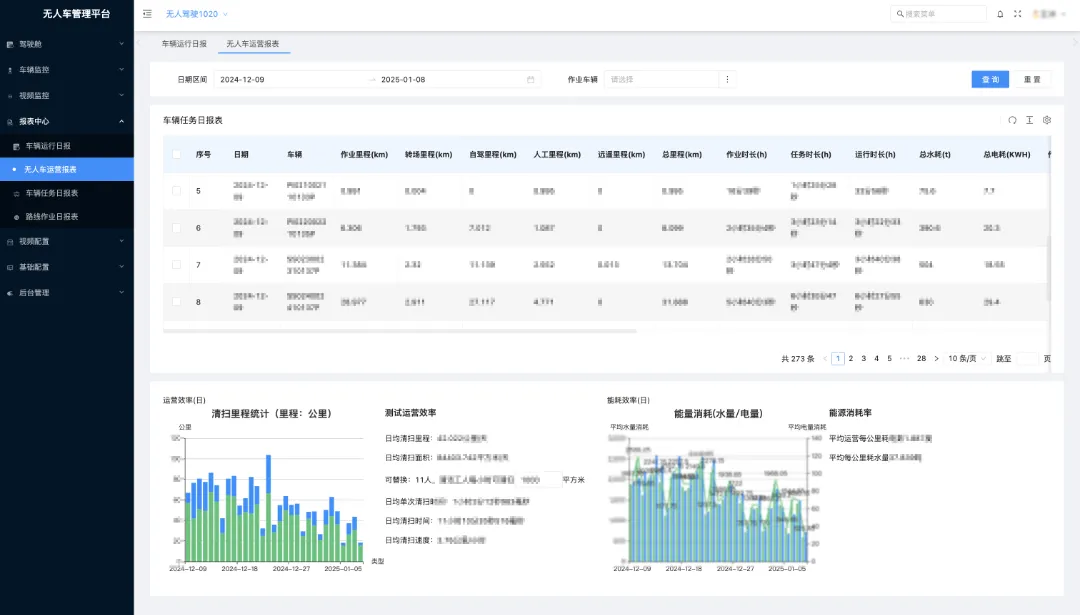Open table column settings gear icon
Image resolution: width=1080 pixels, height=615 pixels.
pos(1047,120)
